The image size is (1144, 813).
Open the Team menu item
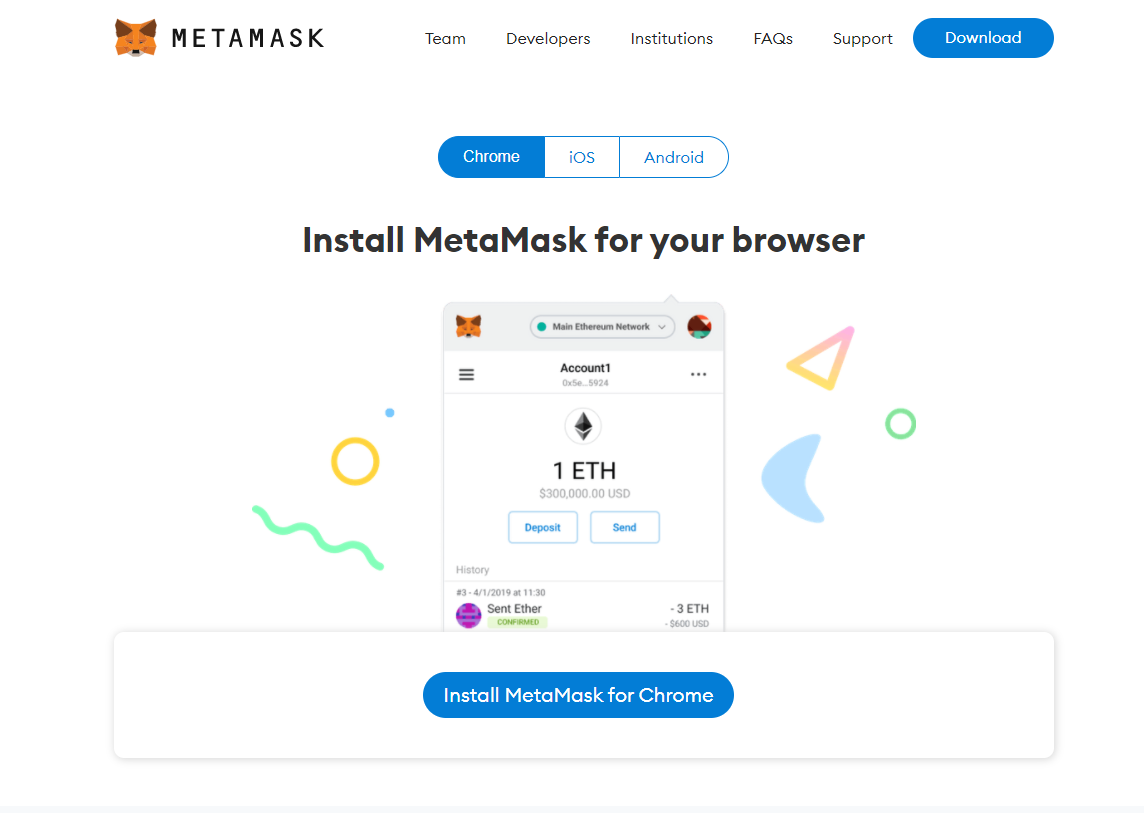[x=445, y=39]
